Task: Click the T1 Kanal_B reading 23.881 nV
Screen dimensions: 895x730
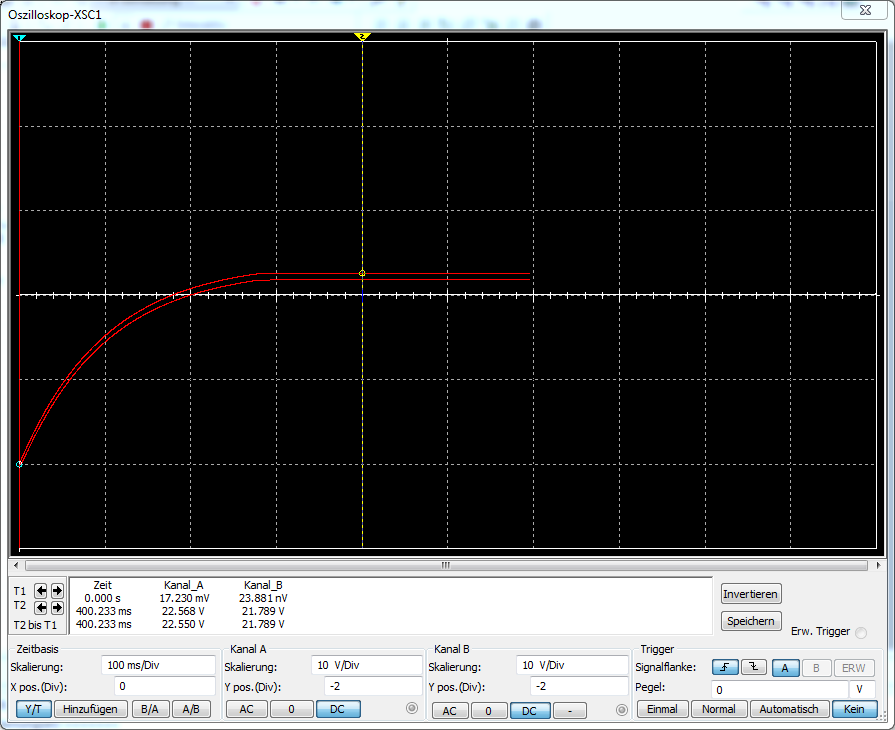Action: click(x=263, y=598)
